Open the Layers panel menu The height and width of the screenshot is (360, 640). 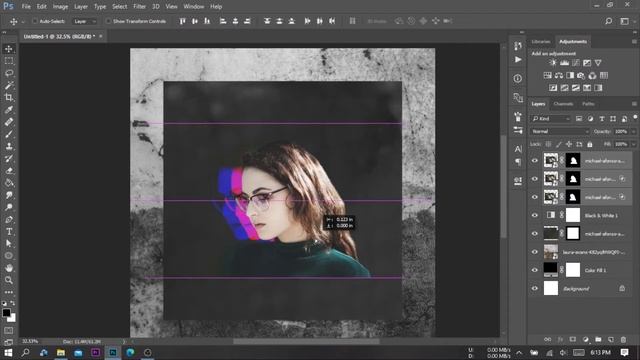point(634,104)
